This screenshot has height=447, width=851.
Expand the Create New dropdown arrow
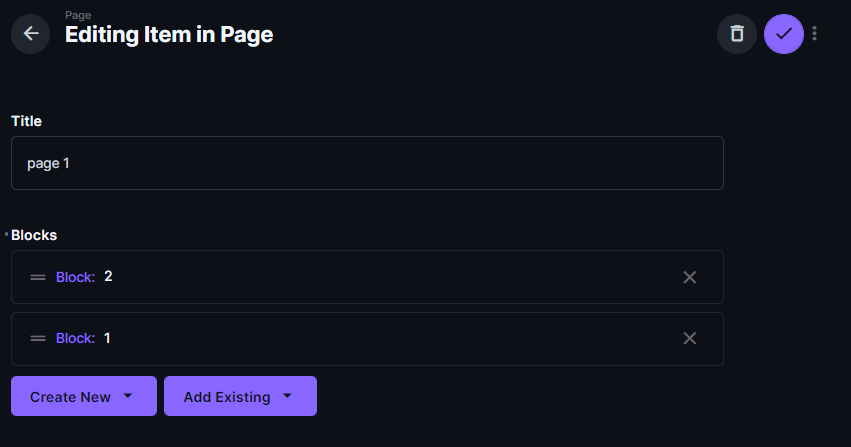[128, 396]
